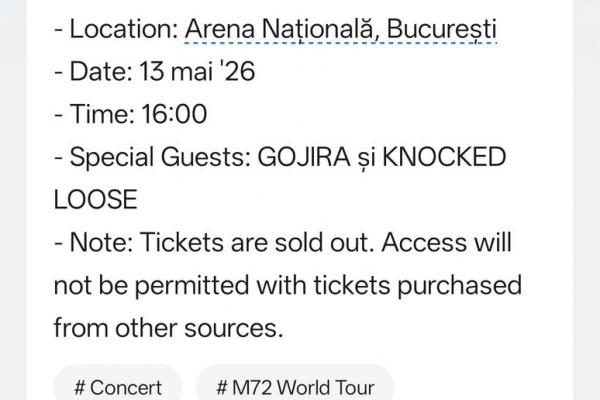The image size is (600, 400).
Task: Click the 'Tickets are sold out' sentence
Action: (257, 242)
